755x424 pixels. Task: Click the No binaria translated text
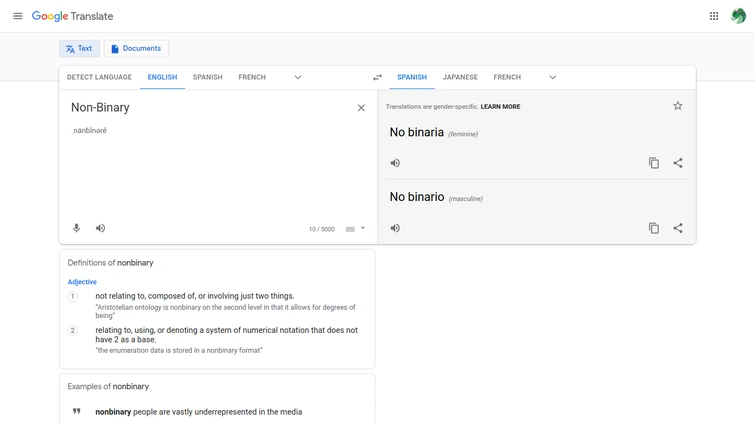point(417,132)
